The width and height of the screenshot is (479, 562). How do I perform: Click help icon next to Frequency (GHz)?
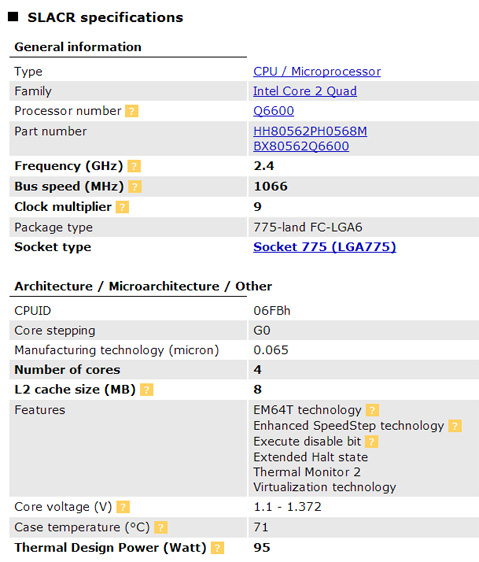[x=134, y=166]
